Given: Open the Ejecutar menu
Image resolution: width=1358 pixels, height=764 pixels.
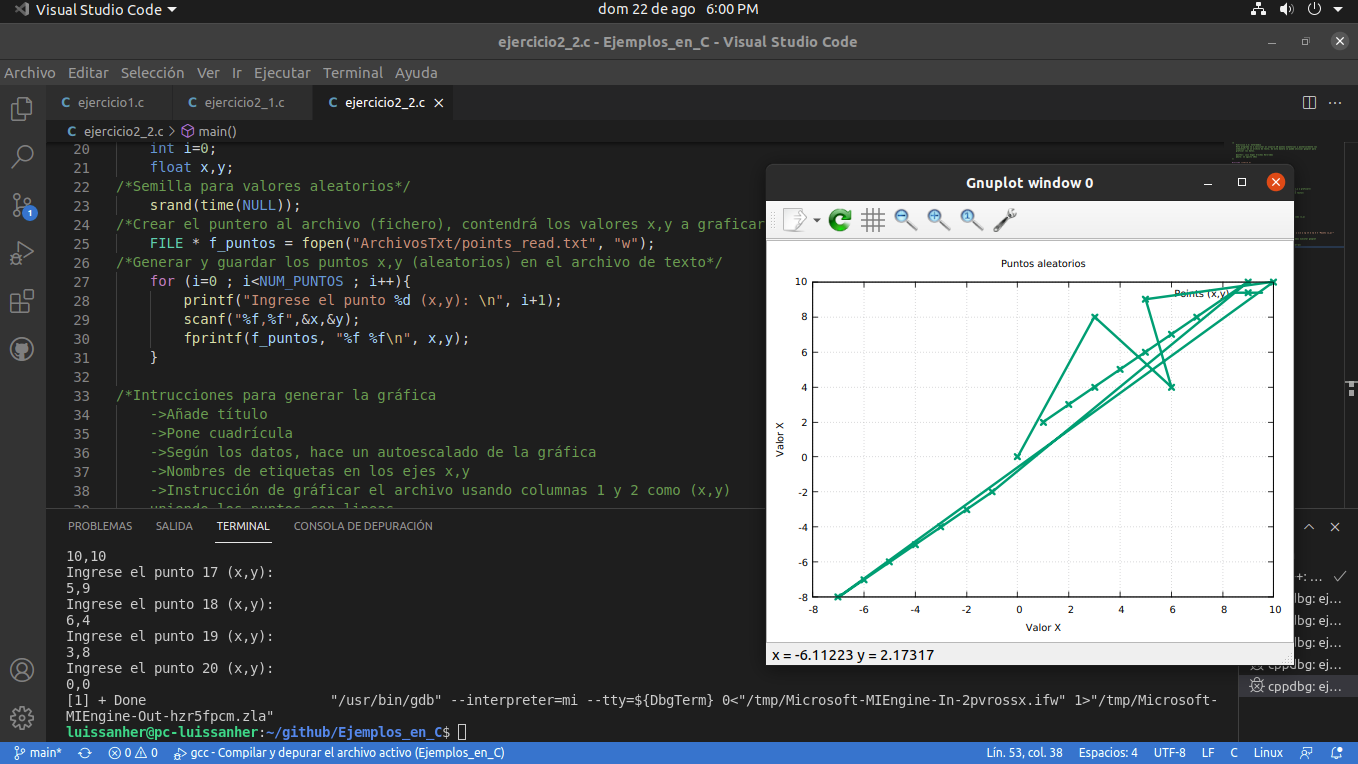Looking at the screenshot, I should coord(282,72).
